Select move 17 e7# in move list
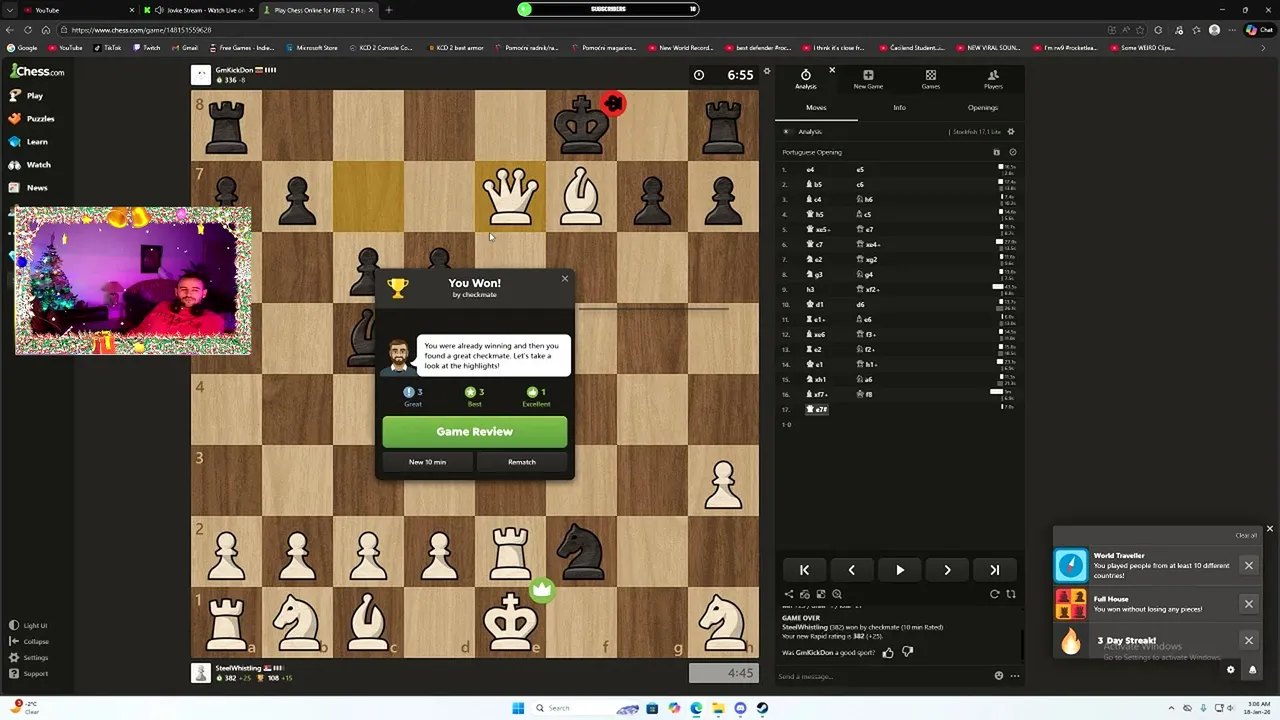This screenshot has width=1280, height=720. pos(818,409)
